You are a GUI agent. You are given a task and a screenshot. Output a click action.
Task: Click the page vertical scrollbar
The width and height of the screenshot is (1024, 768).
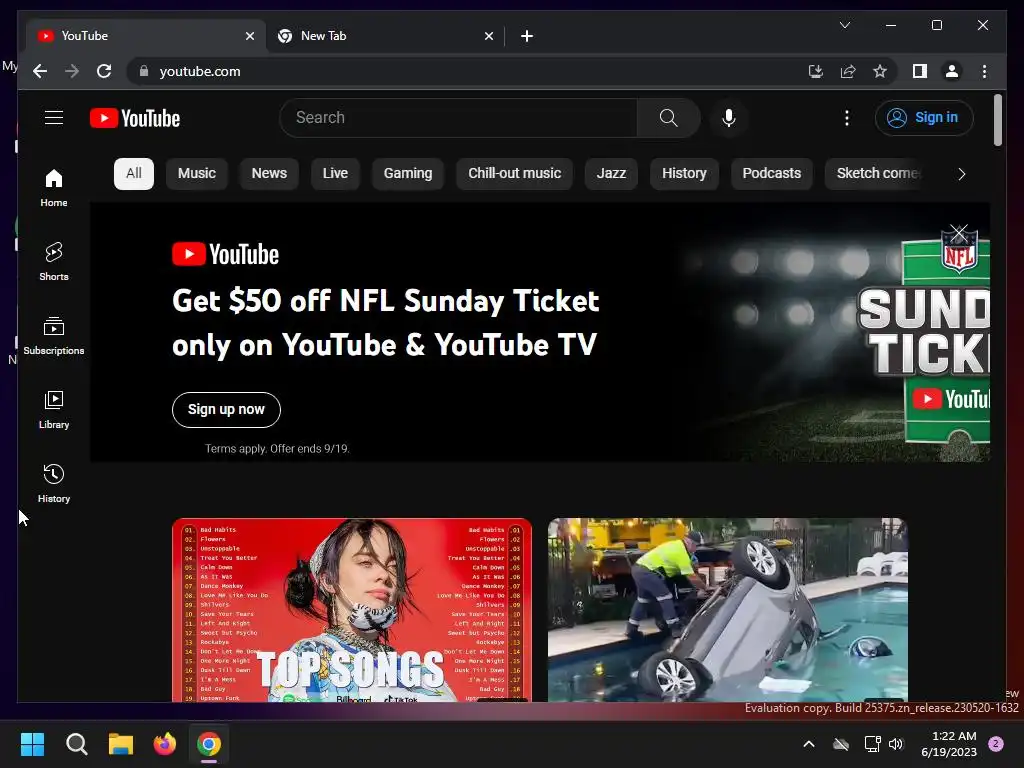point(997,120)
